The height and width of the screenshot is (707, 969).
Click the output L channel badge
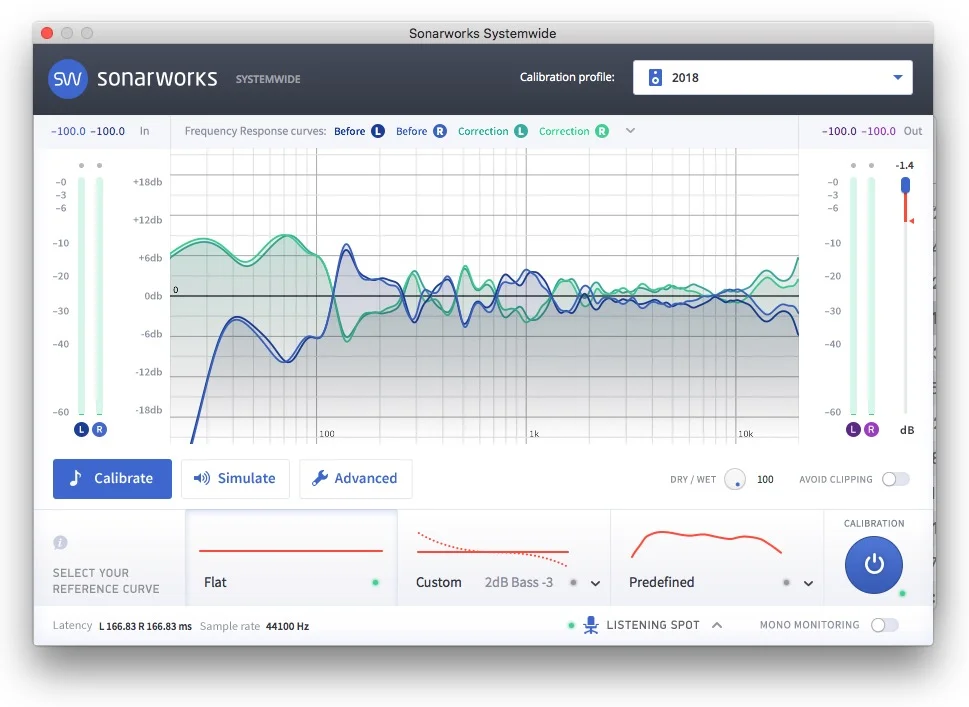853,429
